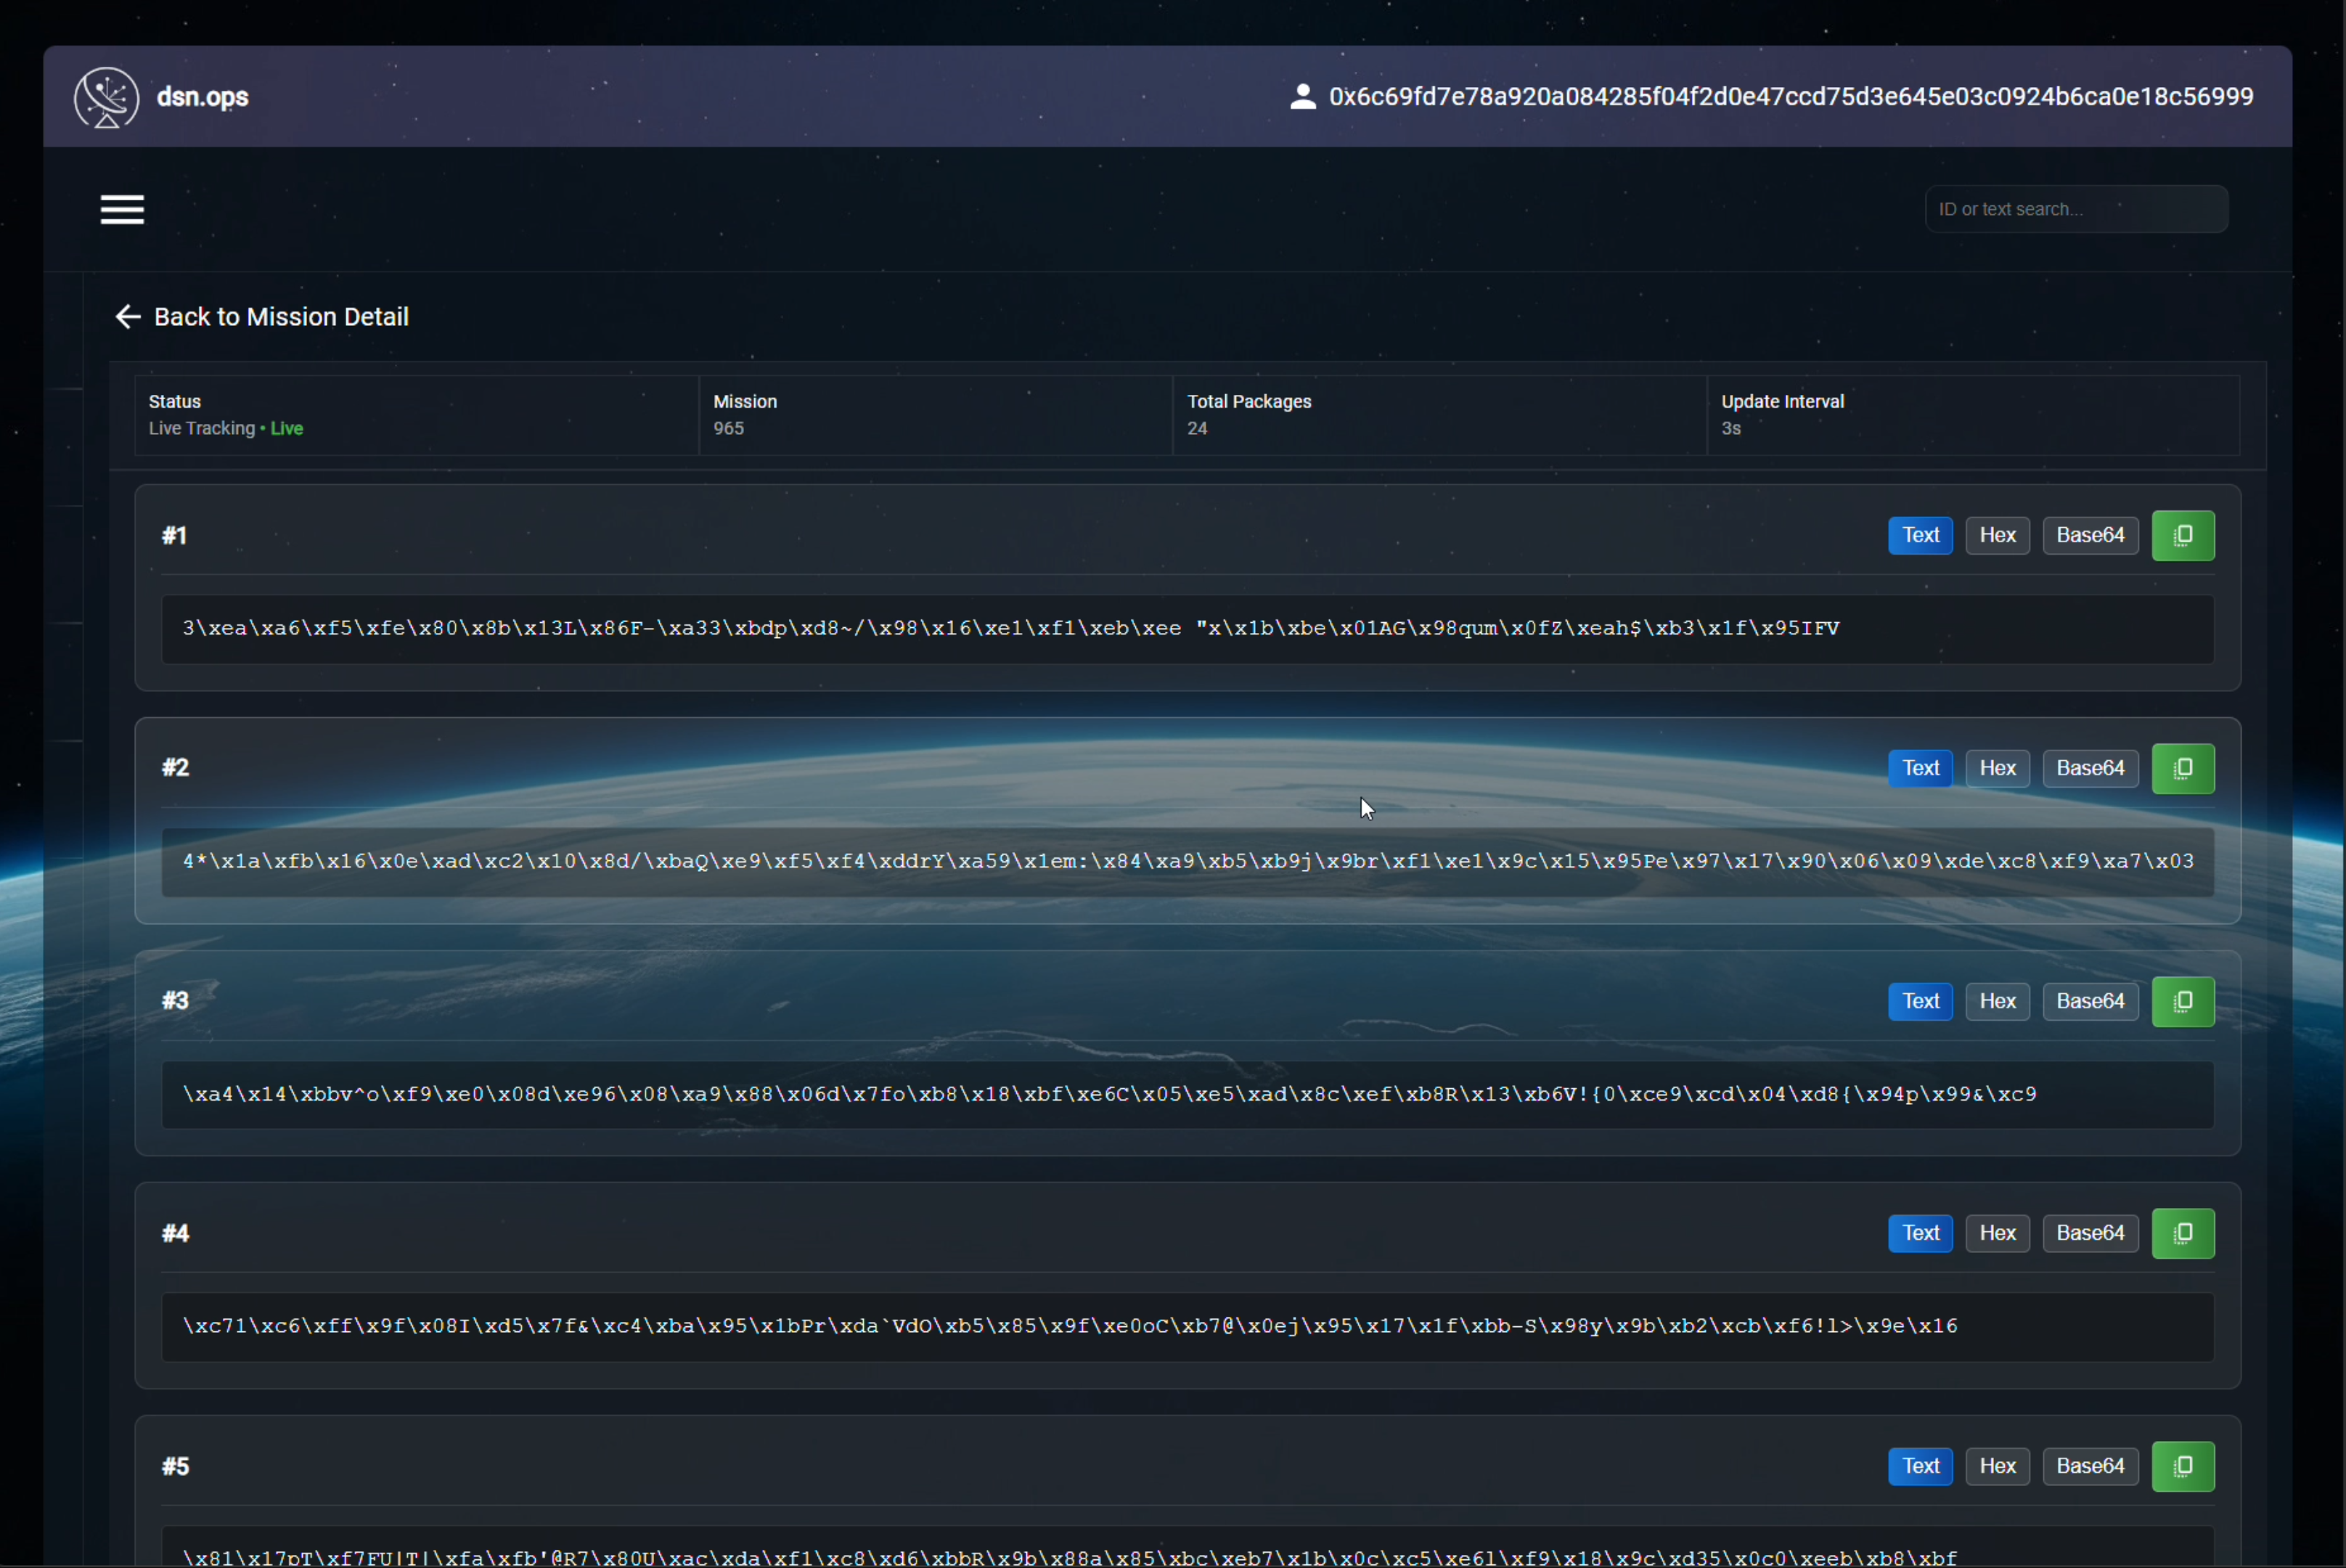Choose Base64 encoding for package #5

pos(2090,1467)
